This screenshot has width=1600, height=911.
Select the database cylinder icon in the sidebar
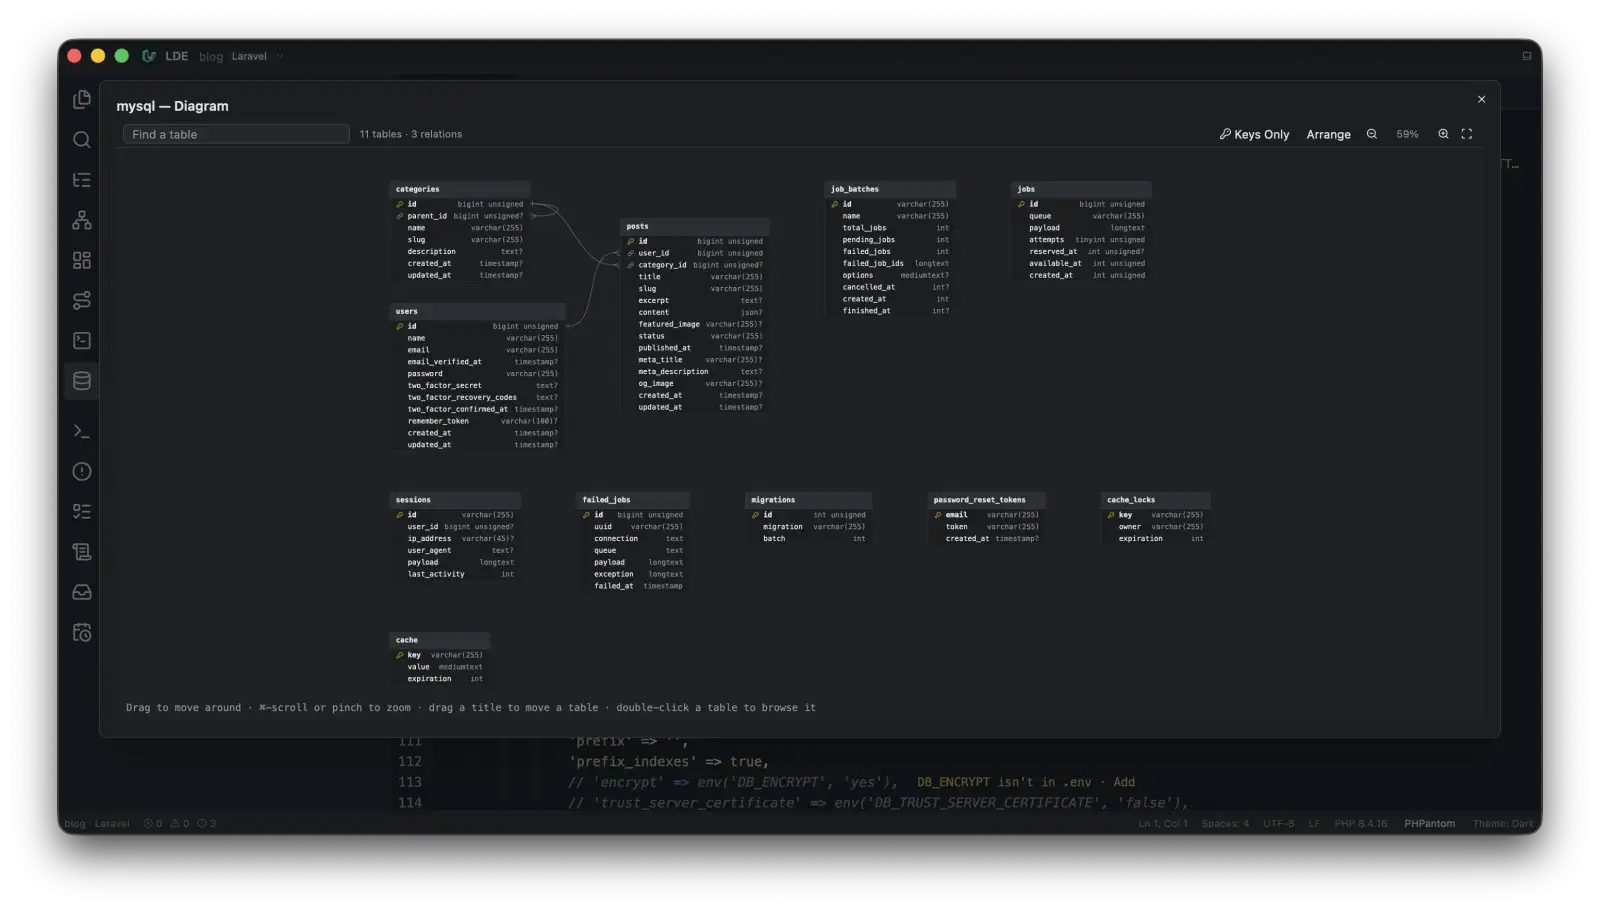[x=82, y=381]
